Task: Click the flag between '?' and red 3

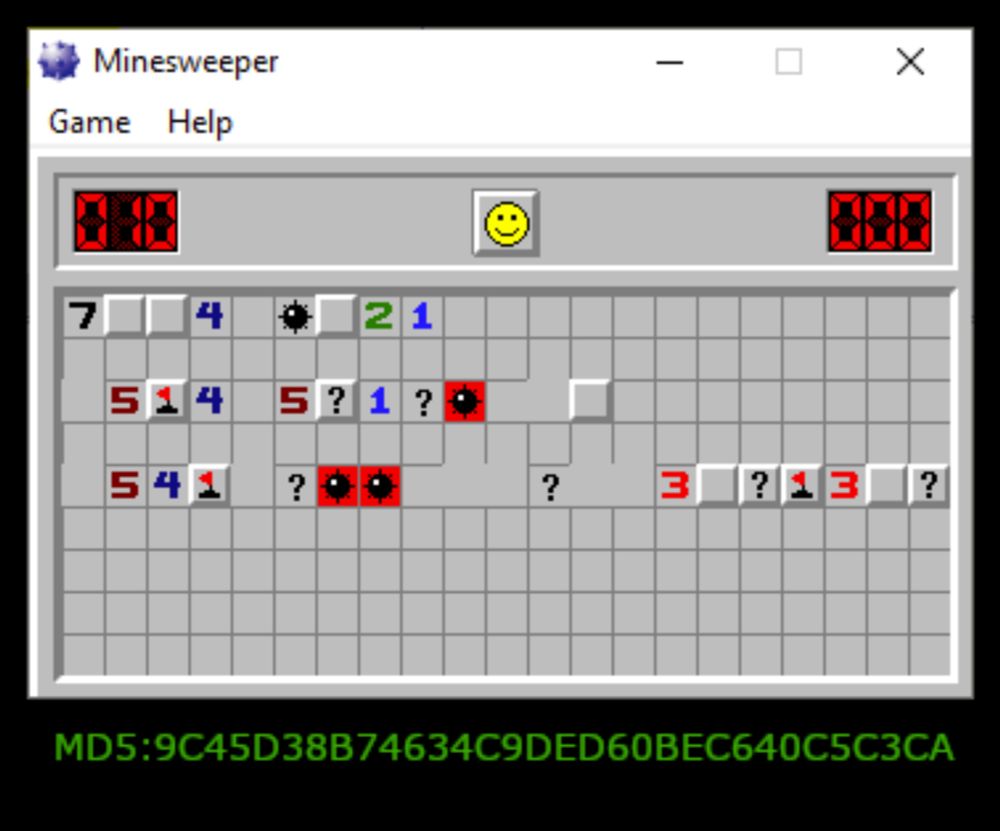Action: coord(802,486)
